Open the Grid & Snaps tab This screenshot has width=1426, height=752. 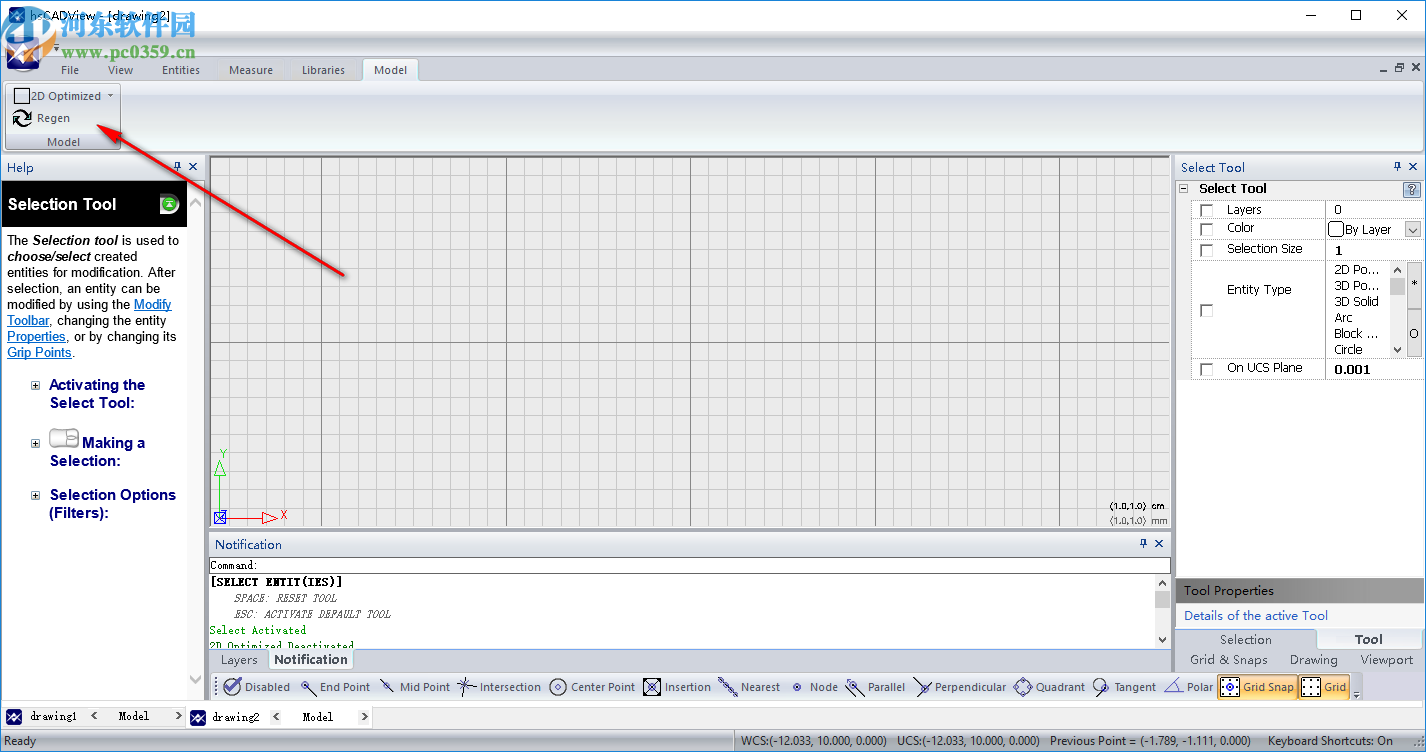coord(1229,660)
